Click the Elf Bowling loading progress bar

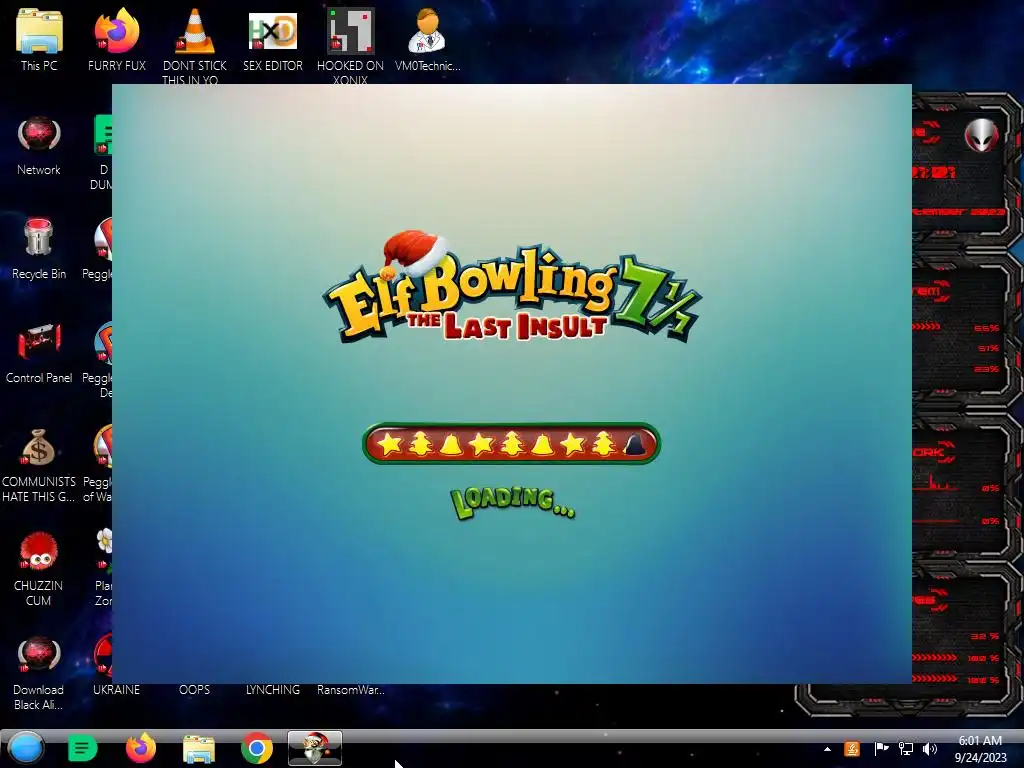[x=511, y=444]
